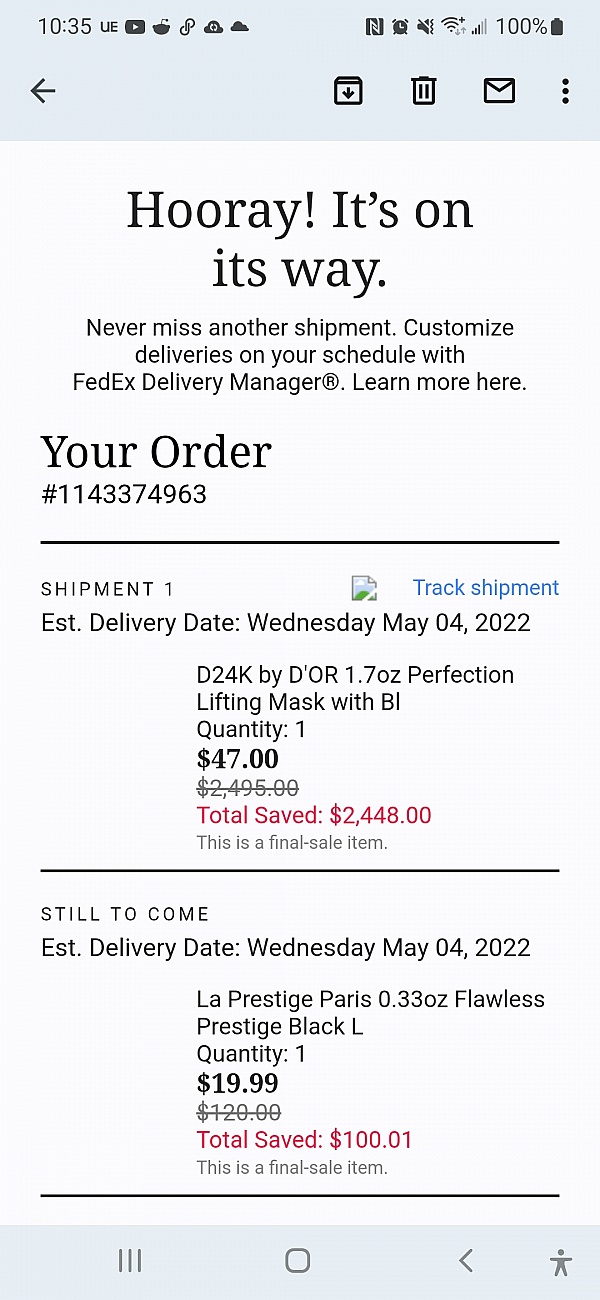Tap the 10:35 clock in status bar
Screen dimensions: 600x1300
point(64,27)
